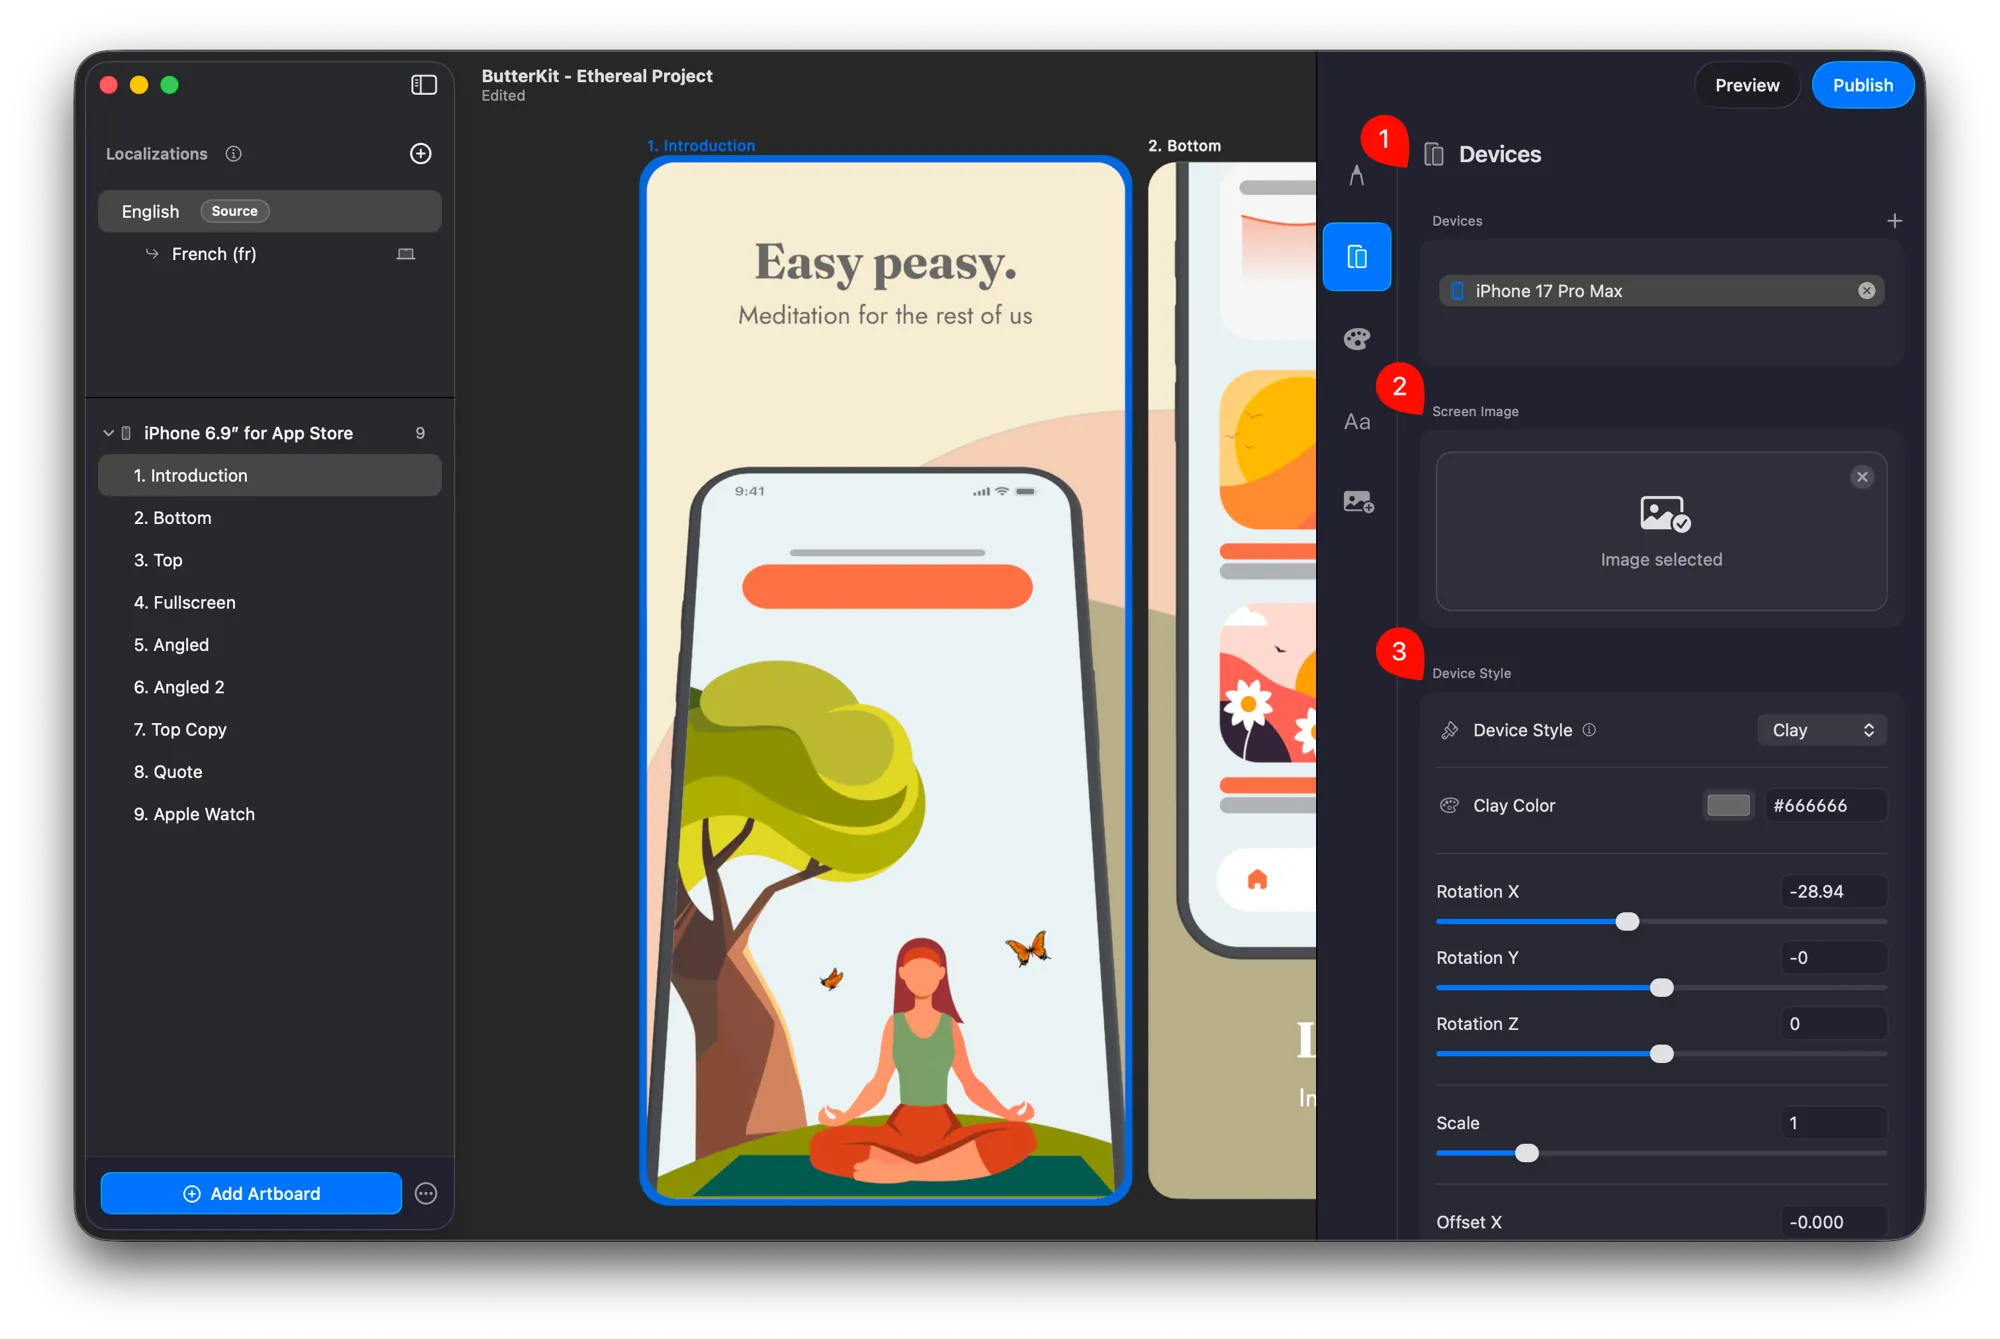Click the Rotation X slider handle
The image size is (2000, 1339).
(x=1627, y=921)
